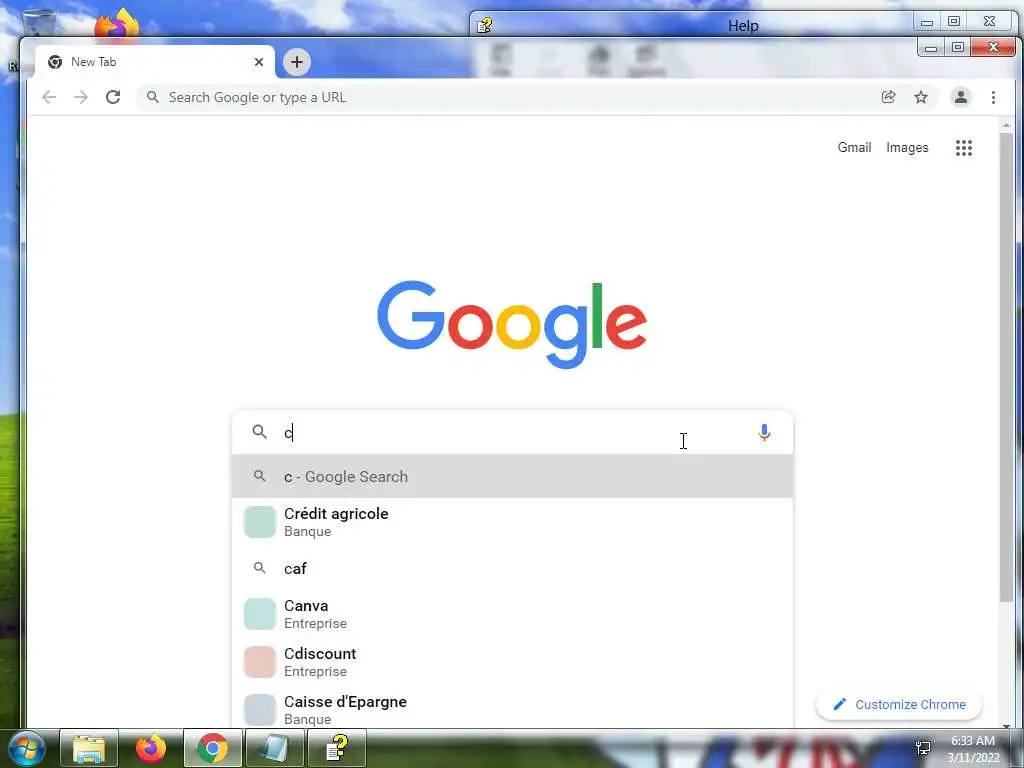Reload the page with the refresh icon
1024x768 pixels.
point(113,97)
